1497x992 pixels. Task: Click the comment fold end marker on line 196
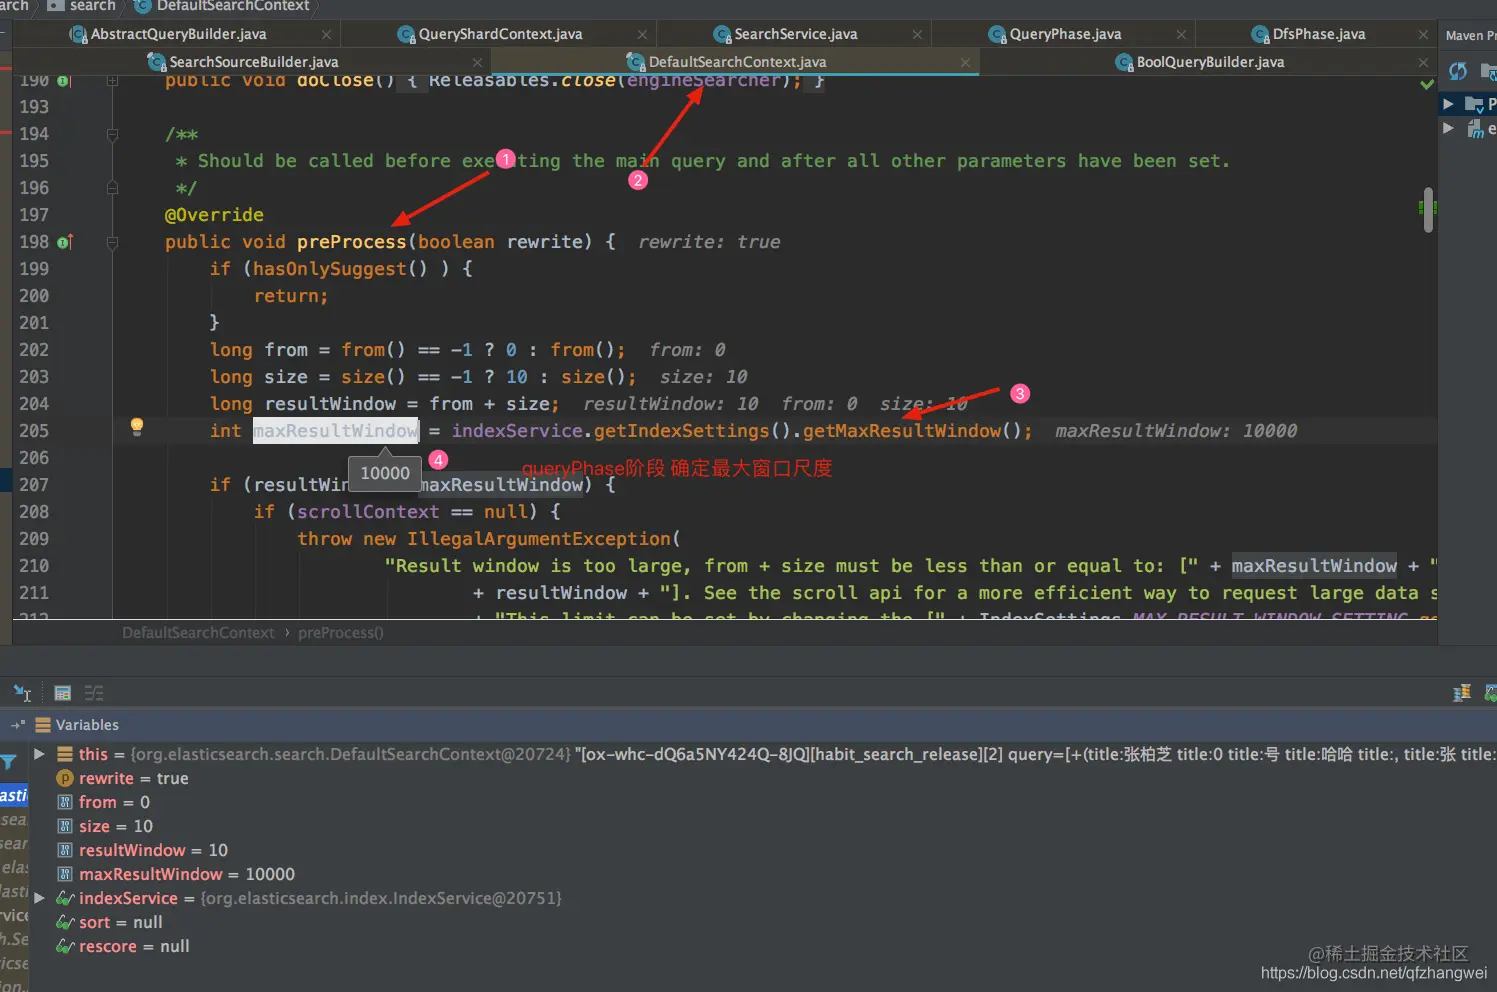(112, 188)
